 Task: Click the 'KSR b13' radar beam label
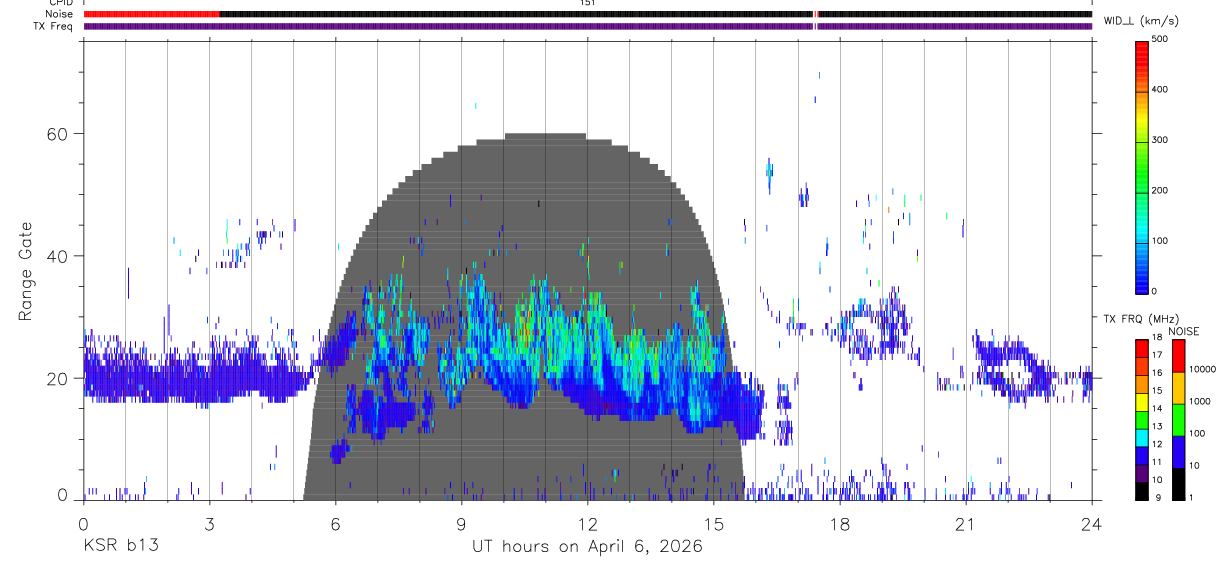pyautogui.click(x=120, y=547)
